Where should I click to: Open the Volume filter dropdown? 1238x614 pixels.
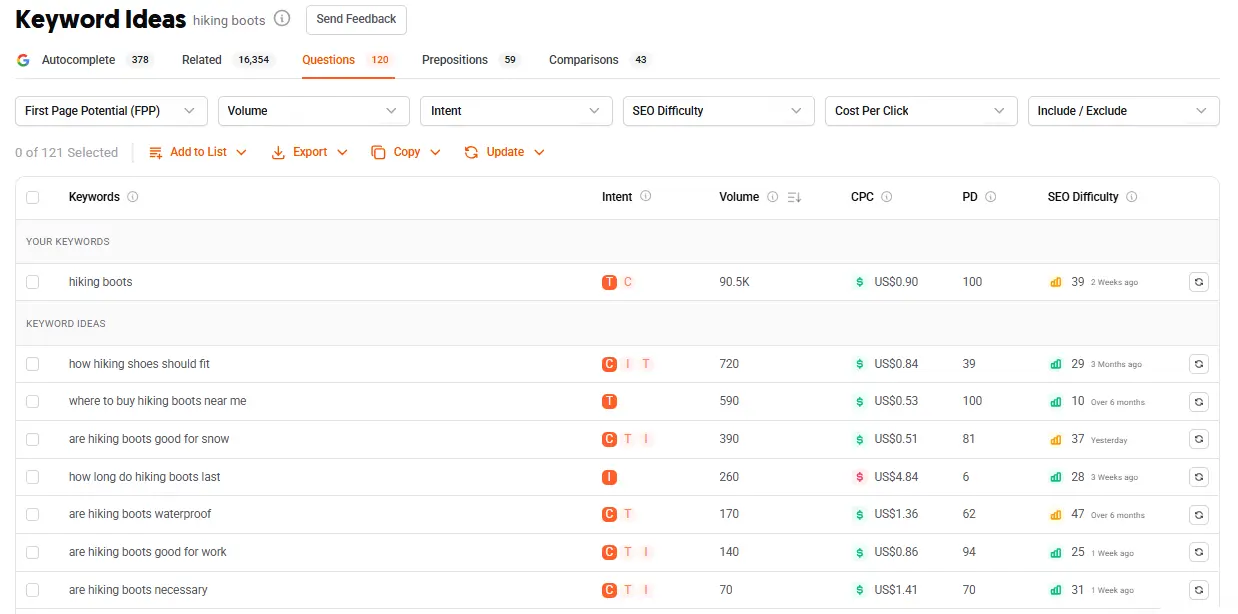coord(314,111)
